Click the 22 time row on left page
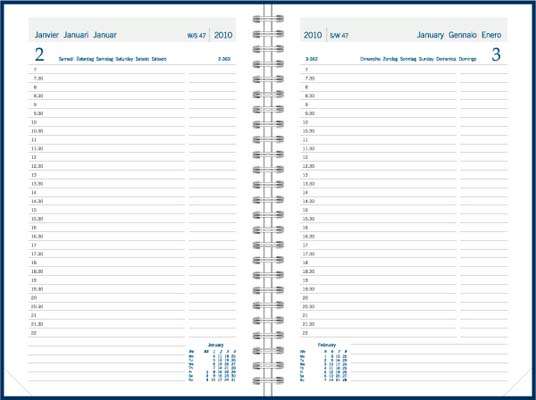The image size is (536, 400). pos(107,333)
